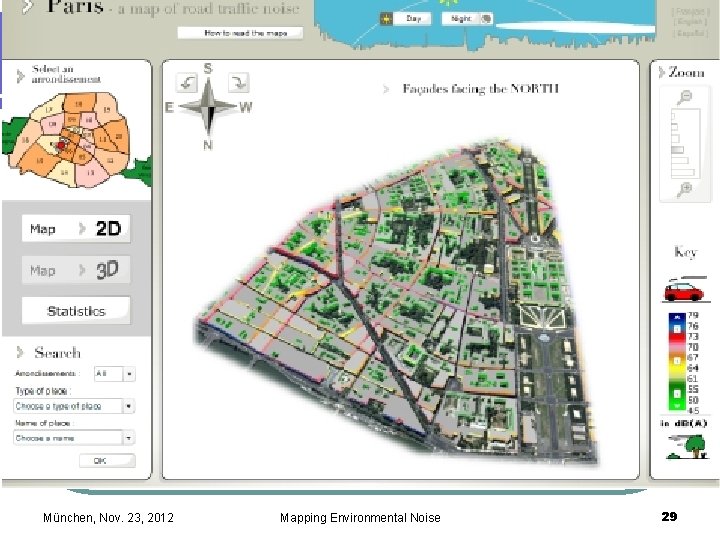This screenshot has height=540, width=720.
Task: Switch language to Français
Action: pyautogui.click(x=690, y=10)
